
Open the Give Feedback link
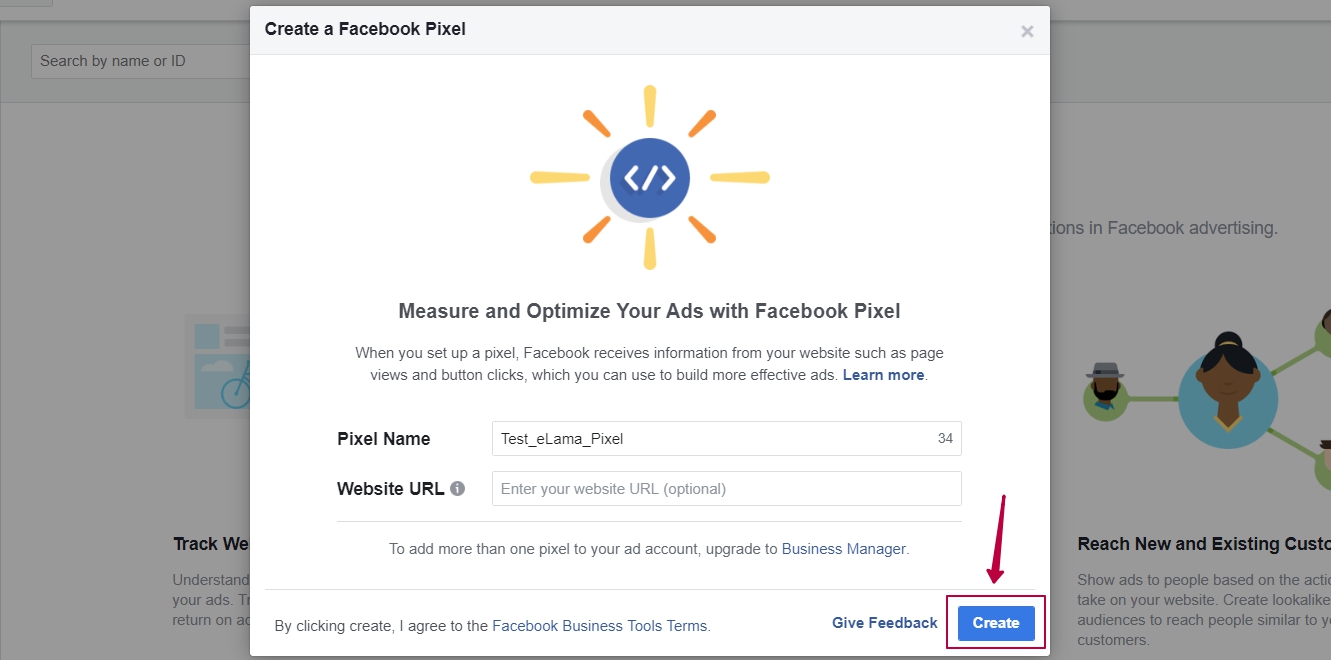pyautogui.click(x=885, y=622)
